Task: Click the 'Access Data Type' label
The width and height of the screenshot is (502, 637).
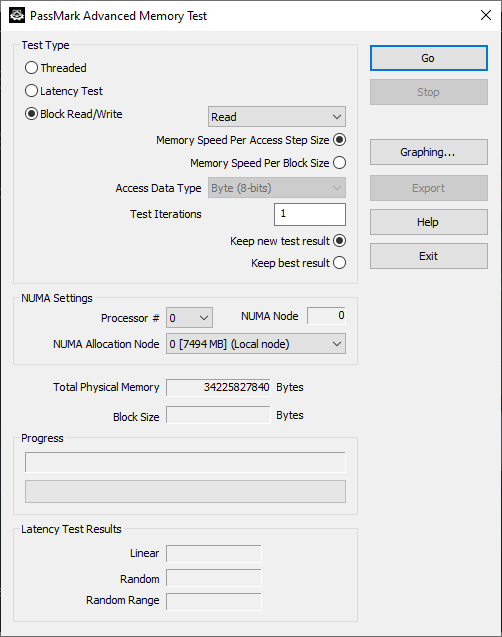Action: coord(158,188)
